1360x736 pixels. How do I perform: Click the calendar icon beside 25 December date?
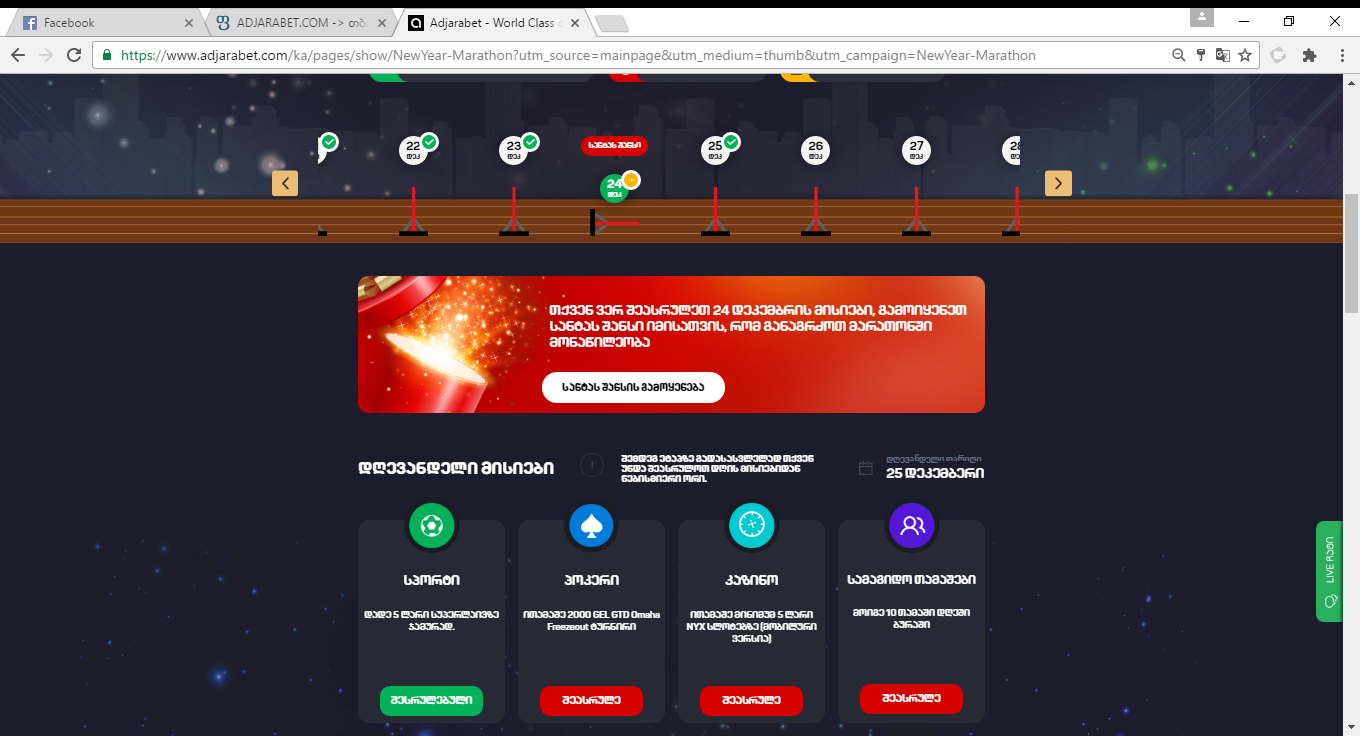(x=866, y=467)
